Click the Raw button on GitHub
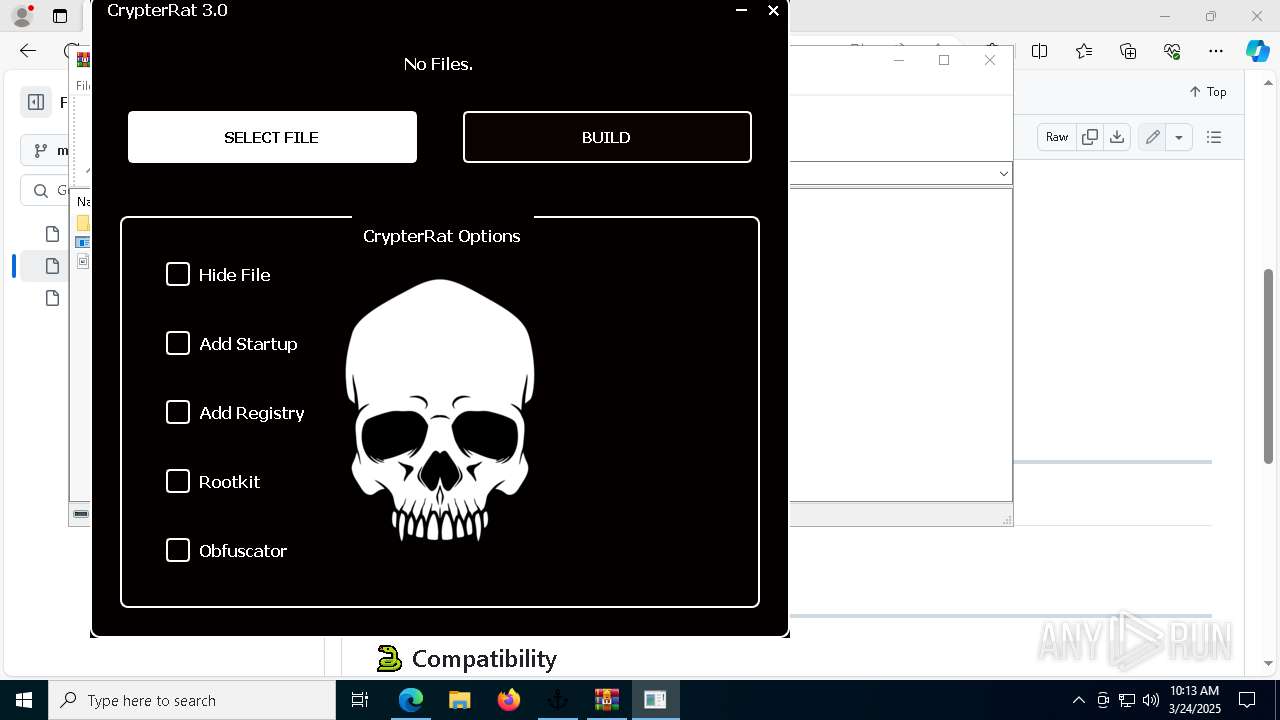The height and width of the screenshot is (720, 1280). (x=1057, y=137)
